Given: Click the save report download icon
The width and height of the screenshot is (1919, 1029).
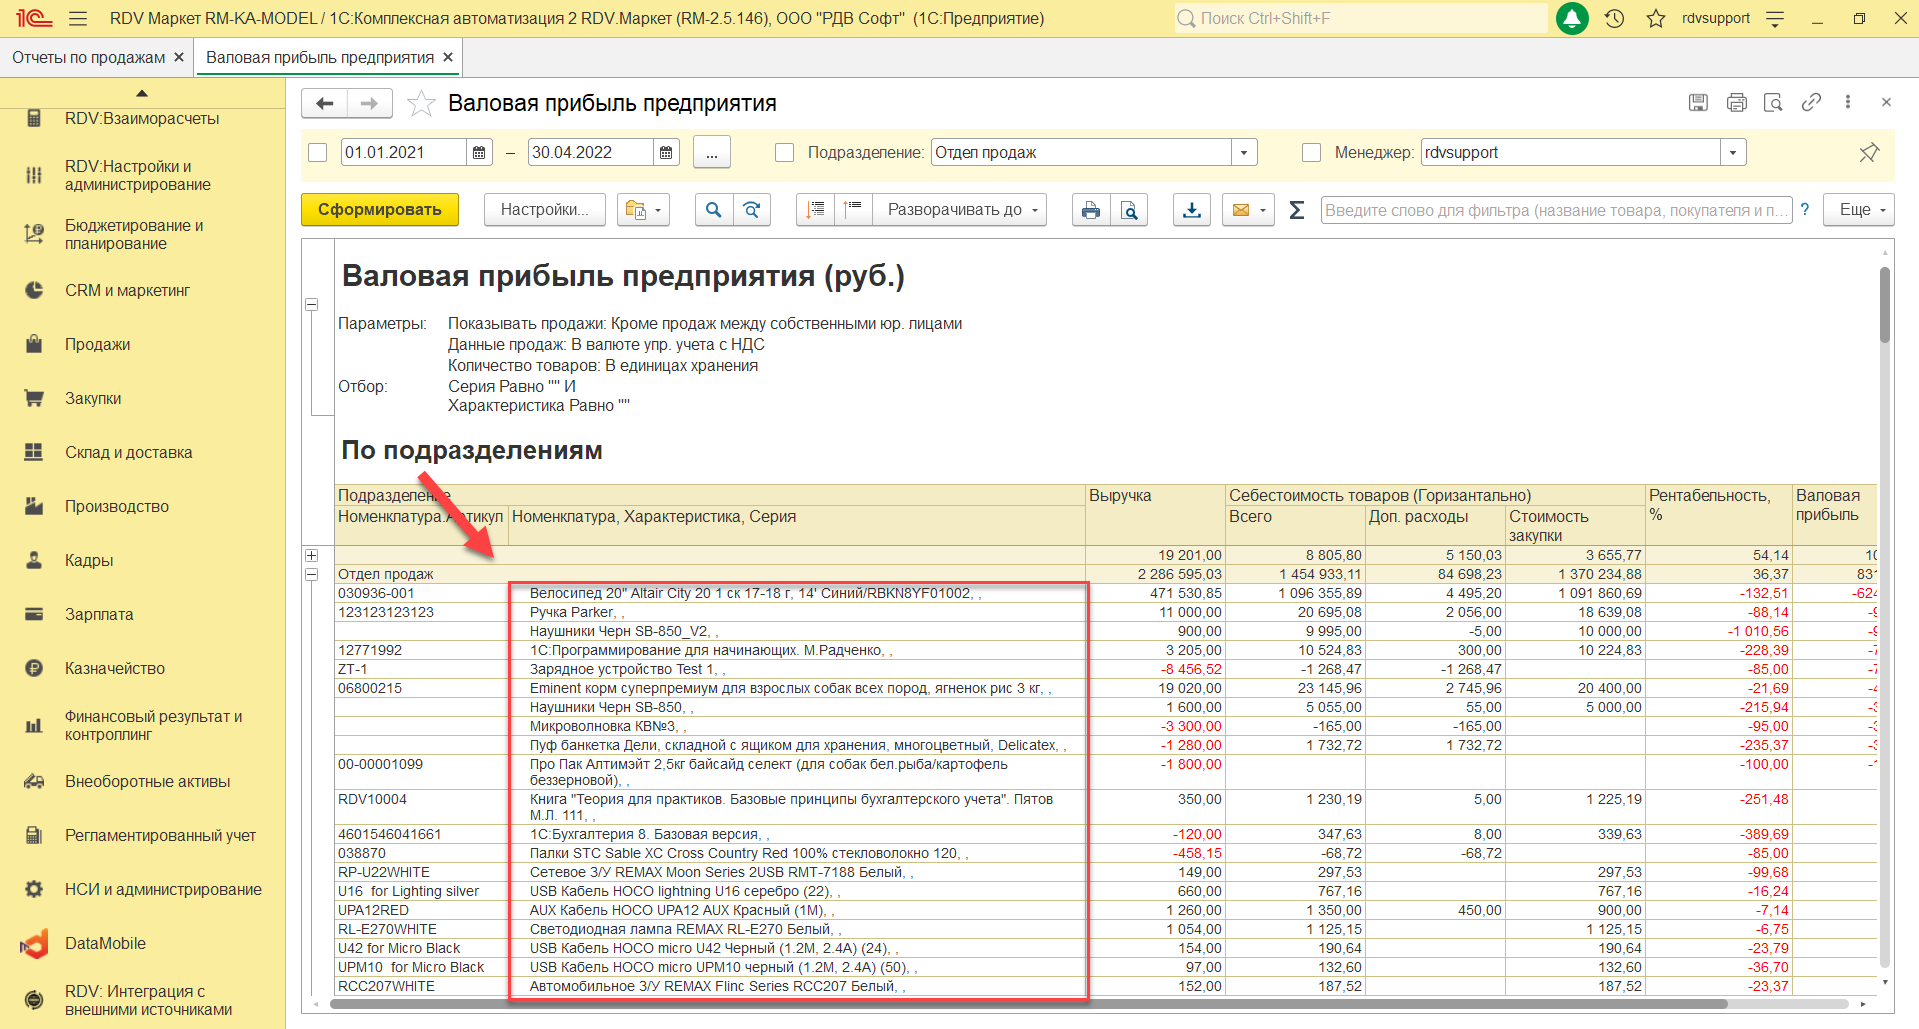Looking at the screenshot, I should (1191, 210).
